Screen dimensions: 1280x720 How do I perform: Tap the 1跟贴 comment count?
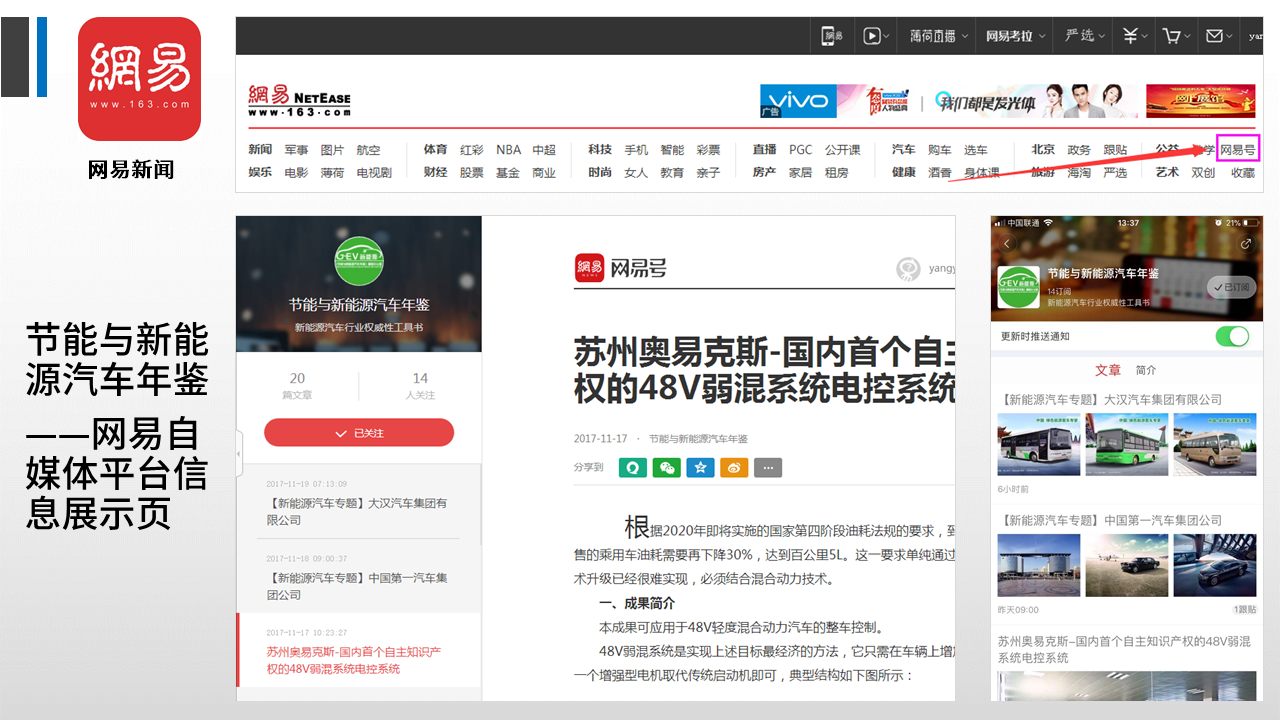point(1244,609)
